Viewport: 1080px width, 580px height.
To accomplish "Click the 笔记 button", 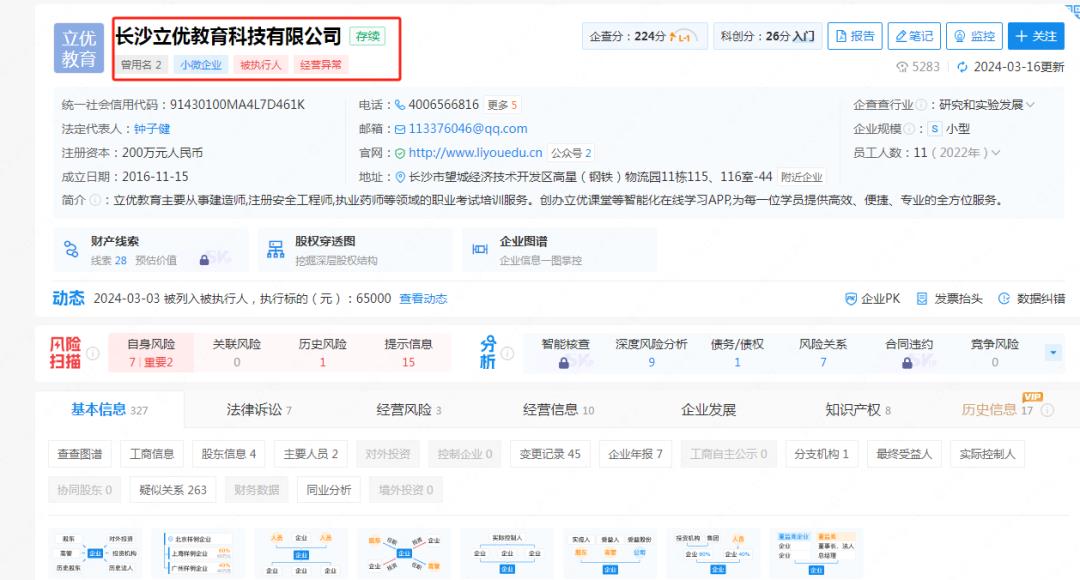I will click(914, 37).
